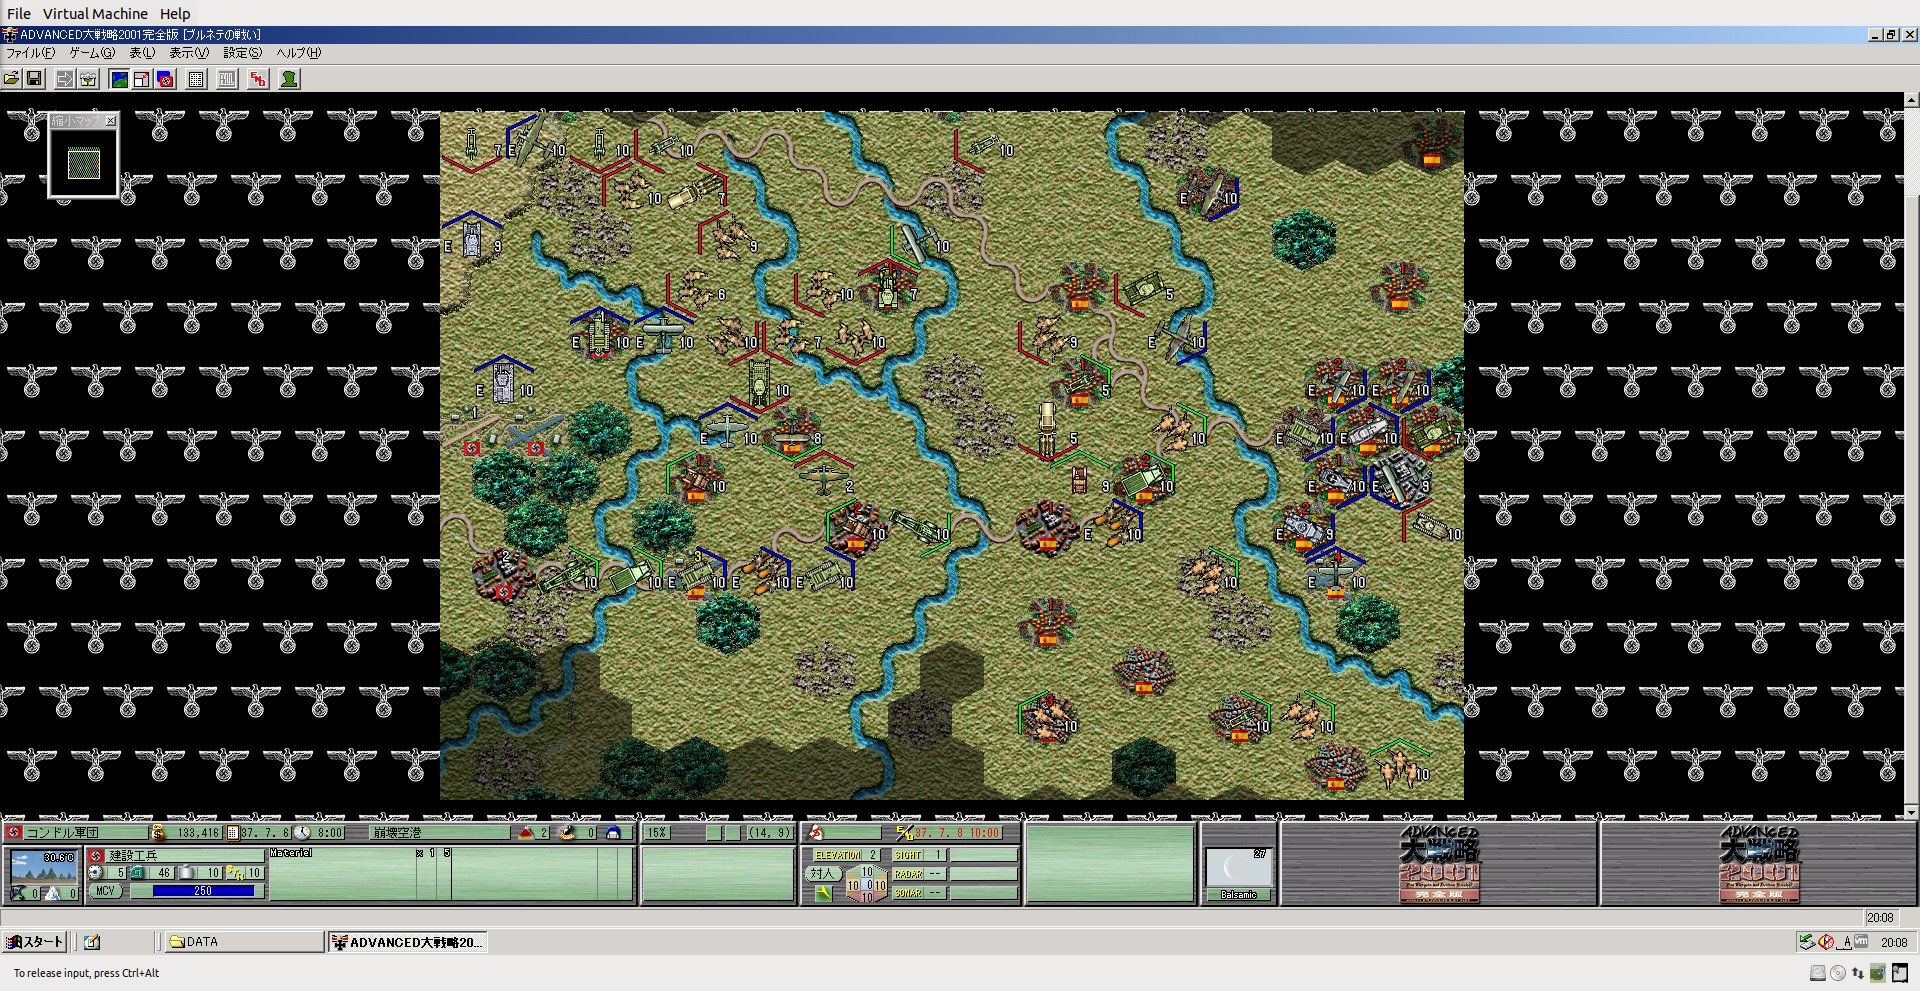This screenshot has width=1920, height=991.
Task: Click the mini-map thumbnail
Action: [x=84, y=163]
